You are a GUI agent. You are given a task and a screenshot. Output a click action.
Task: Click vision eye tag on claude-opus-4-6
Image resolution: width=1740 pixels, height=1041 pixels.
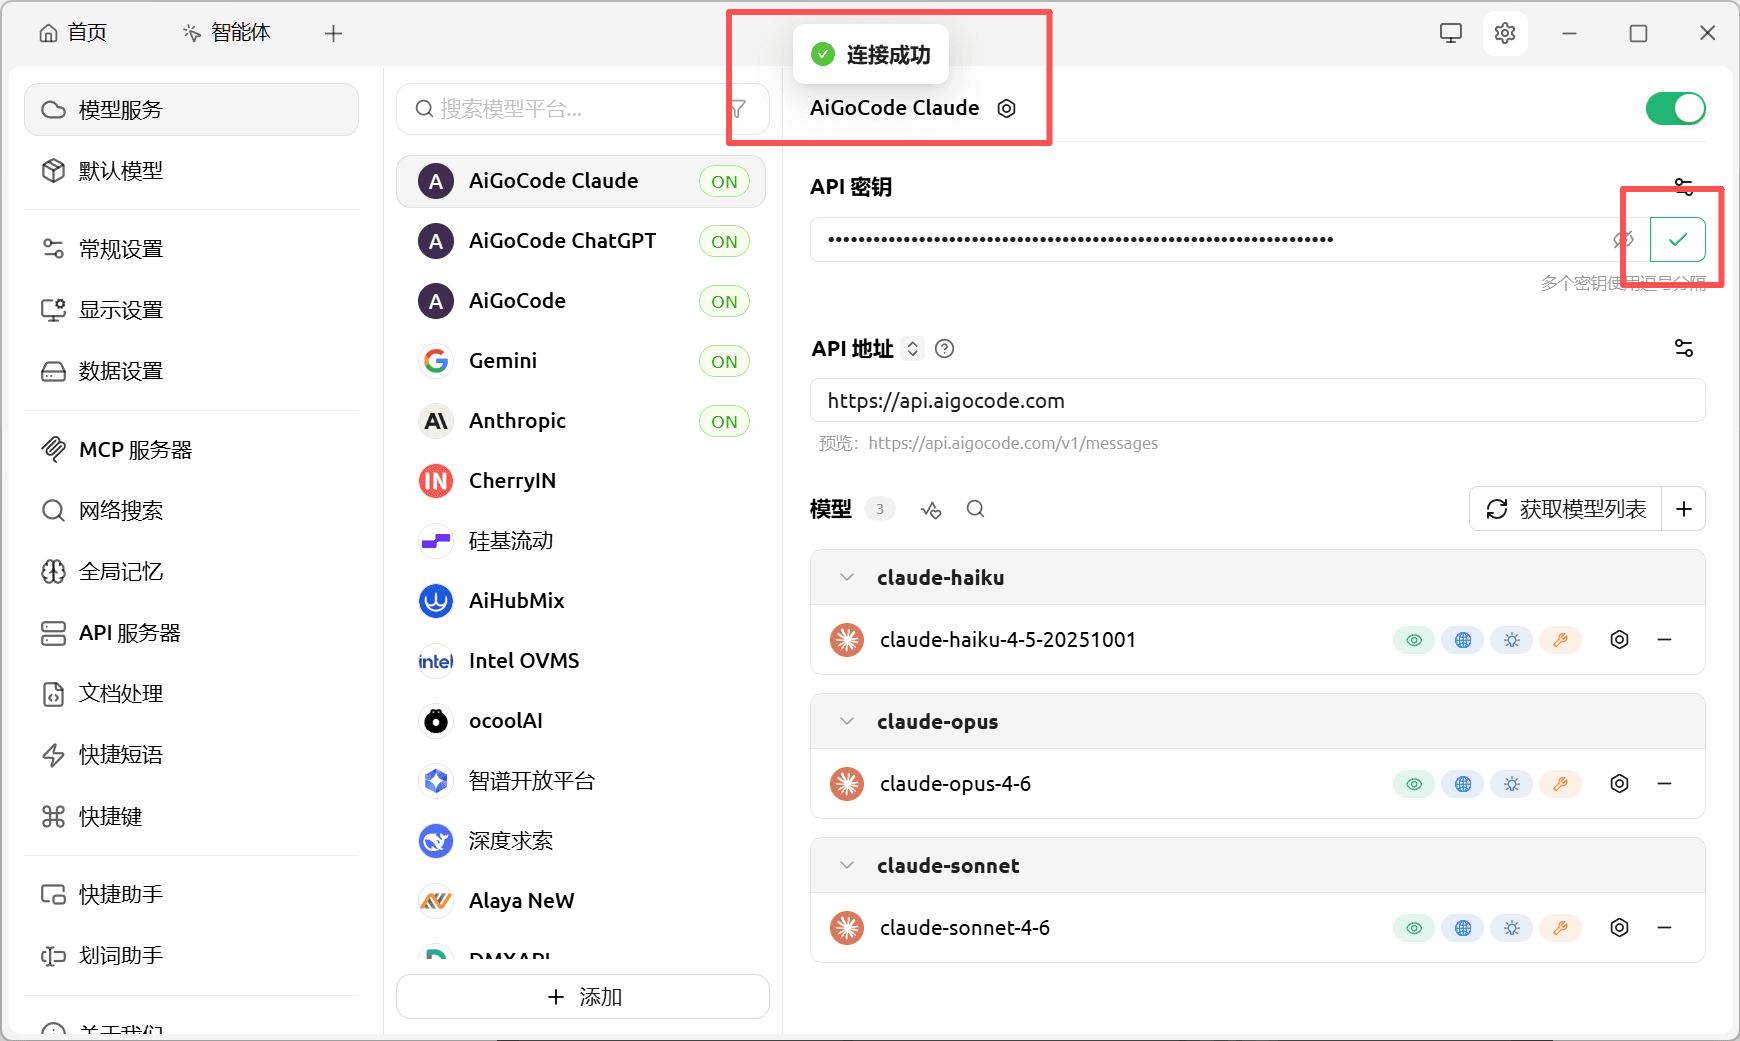tap(1414, 784)
